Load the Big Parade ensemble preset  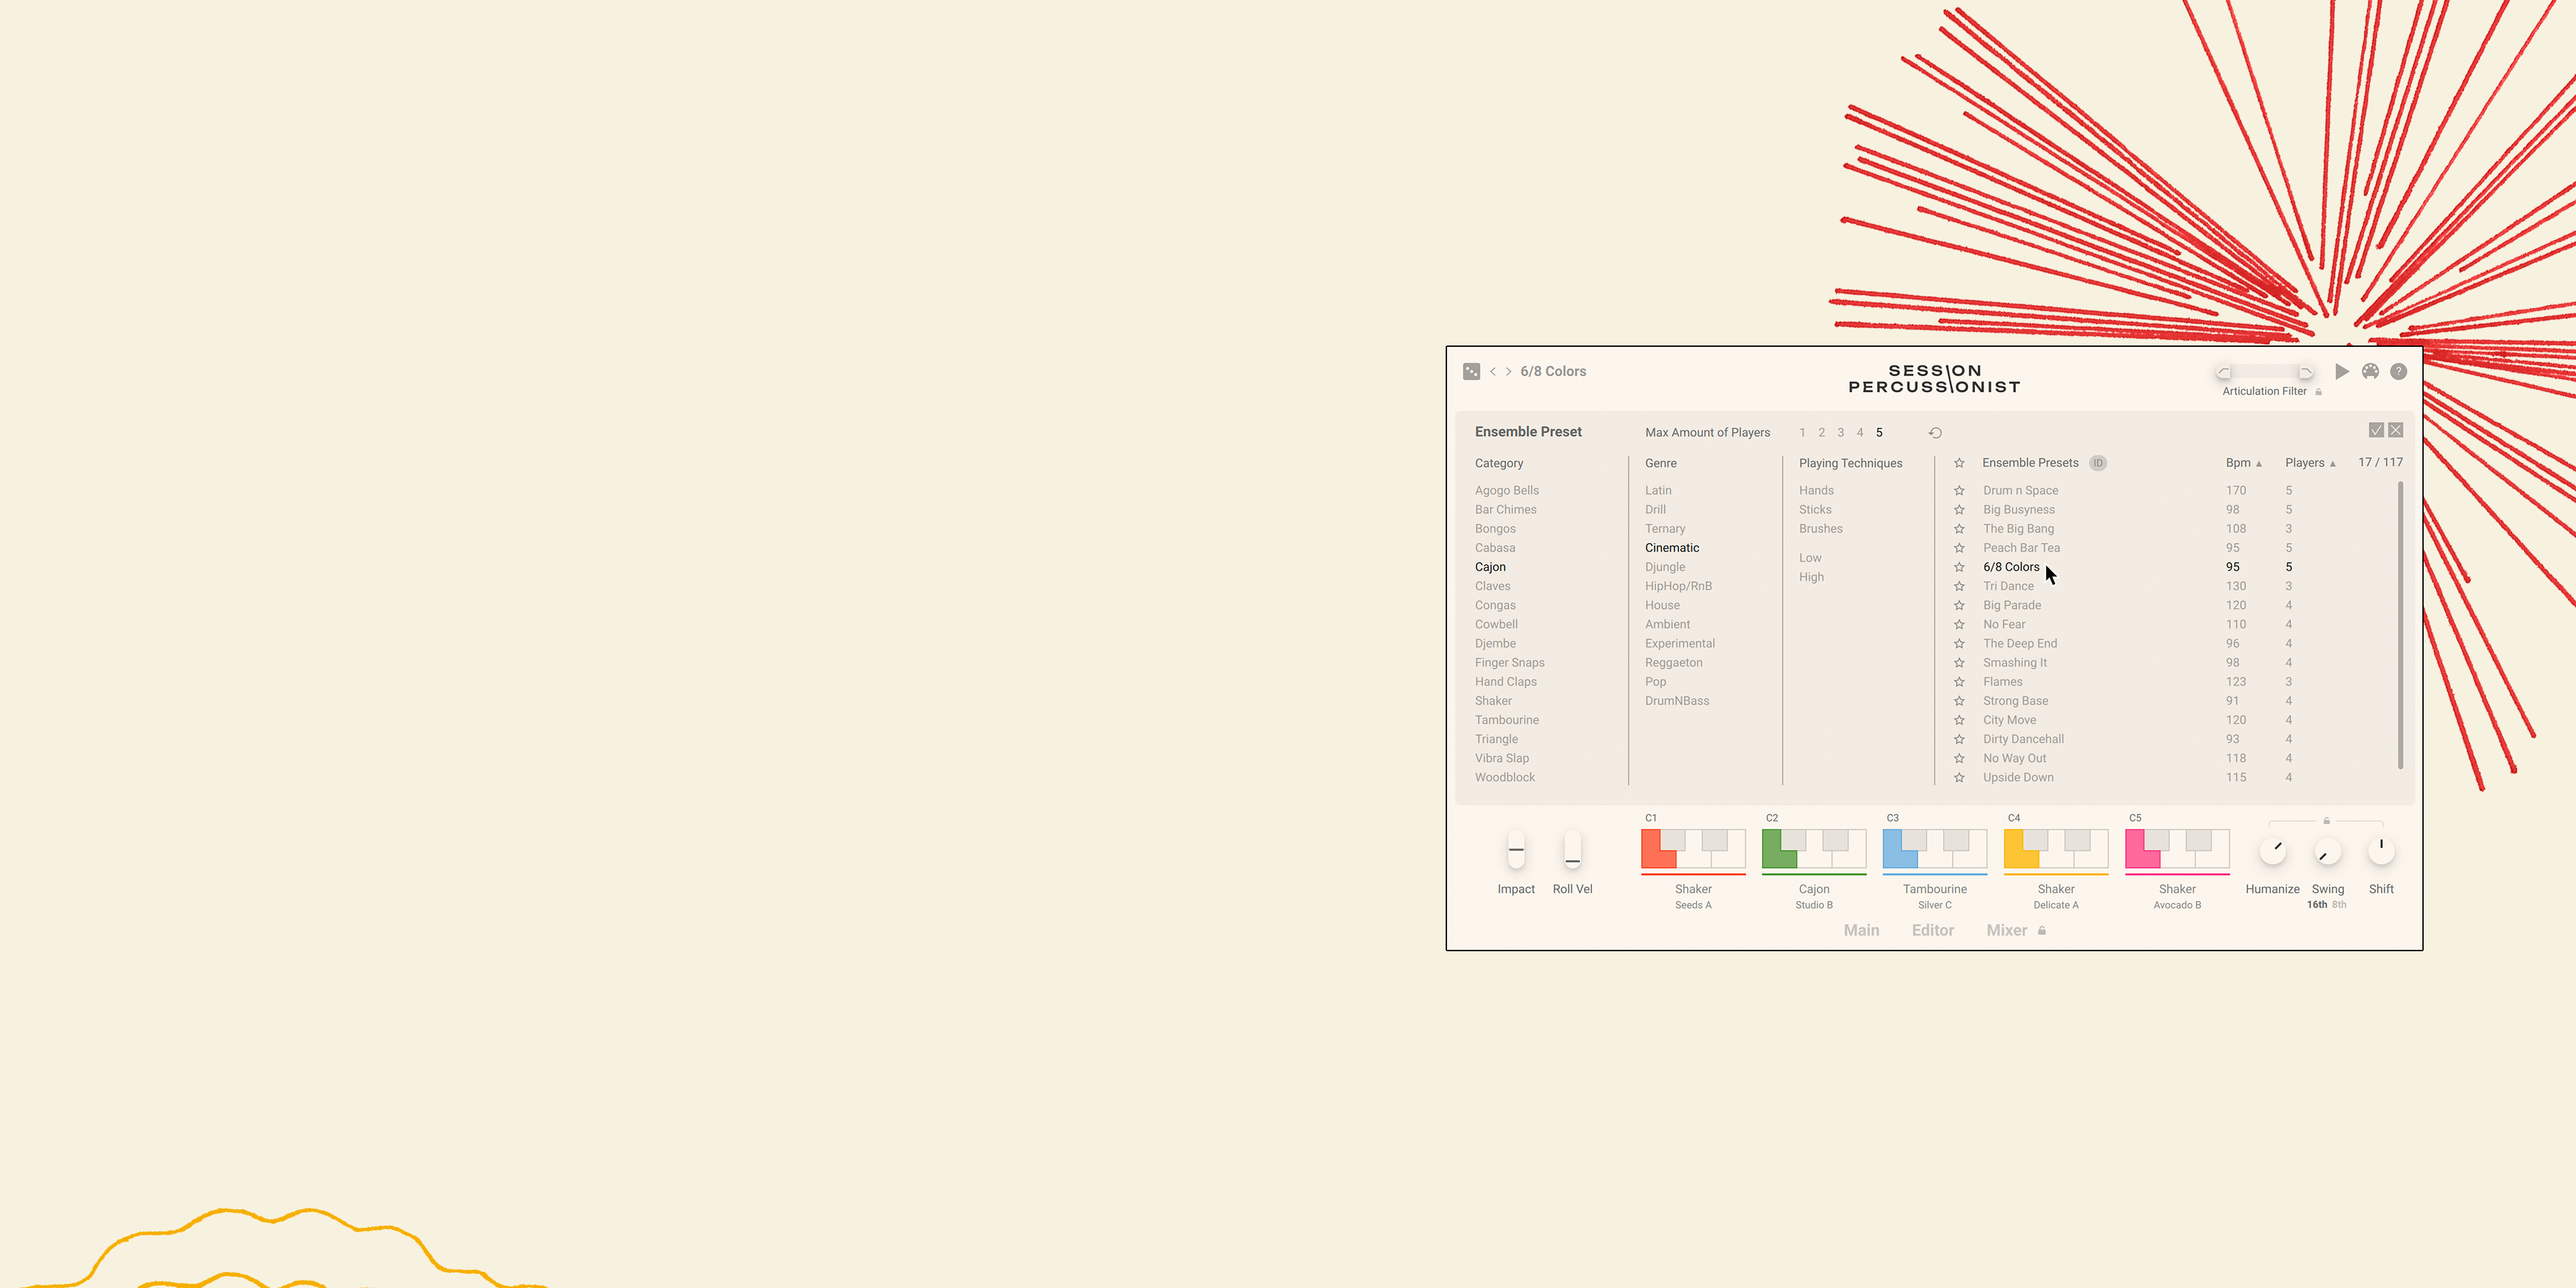pyautogui.click(x=2012, y=605)
